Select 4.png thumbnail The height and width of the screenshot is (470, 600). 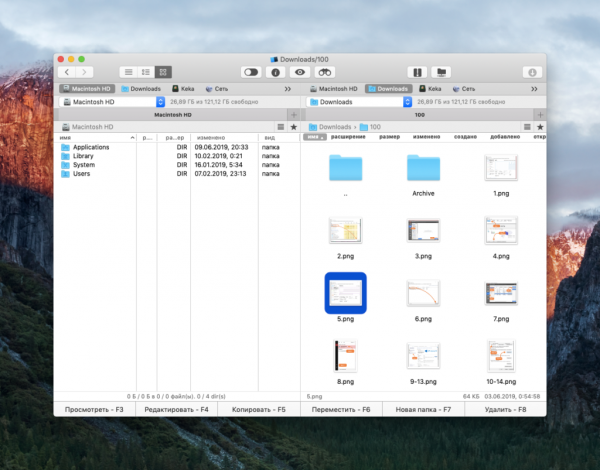(x=501, y=230)
